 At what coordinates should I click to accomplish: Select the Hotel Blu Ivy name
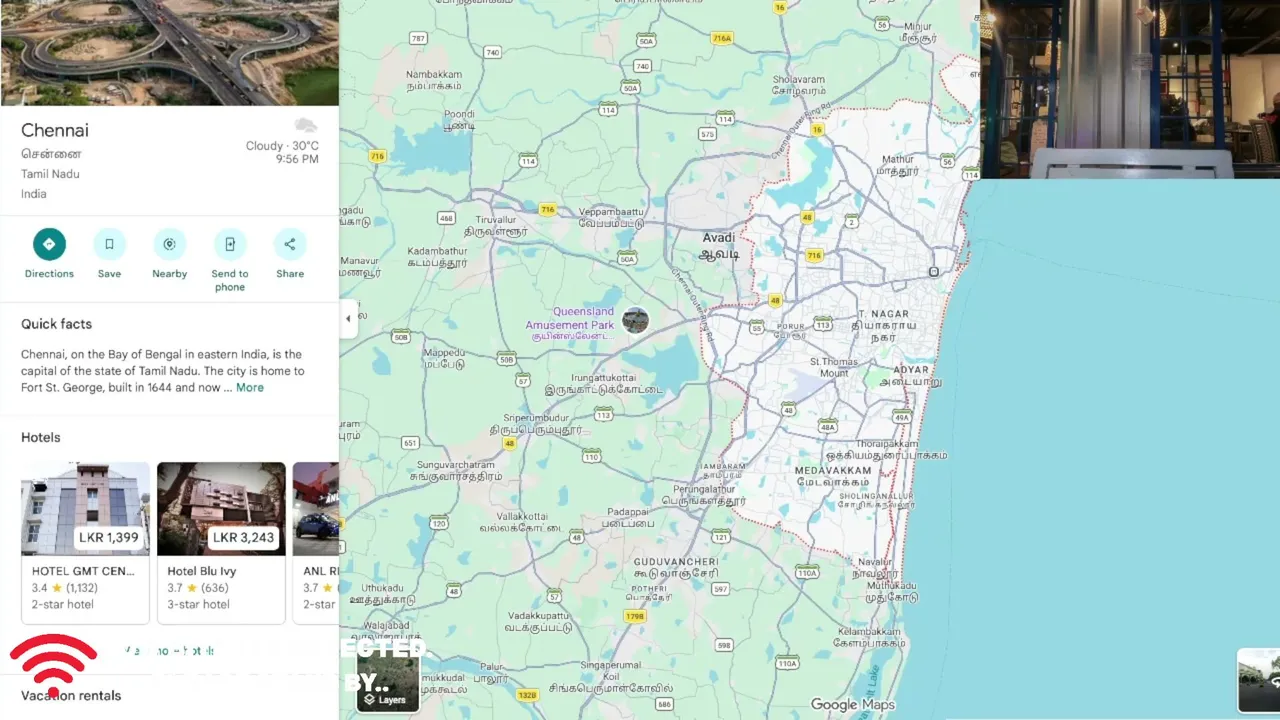[x=202, y=571]
